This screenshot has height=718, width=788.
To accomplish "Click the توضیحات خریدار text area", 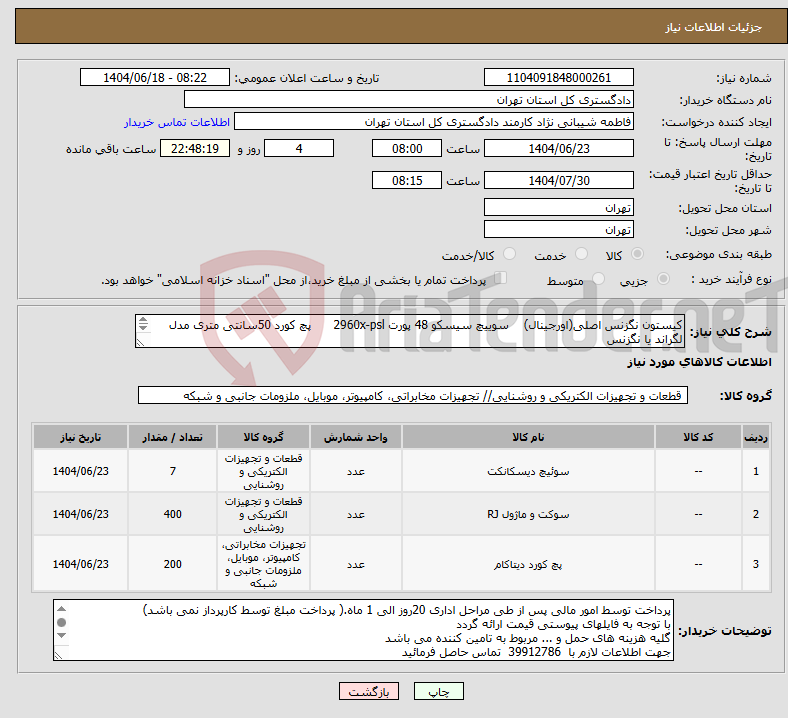I will pyautogui.click(x=363, y=630).
